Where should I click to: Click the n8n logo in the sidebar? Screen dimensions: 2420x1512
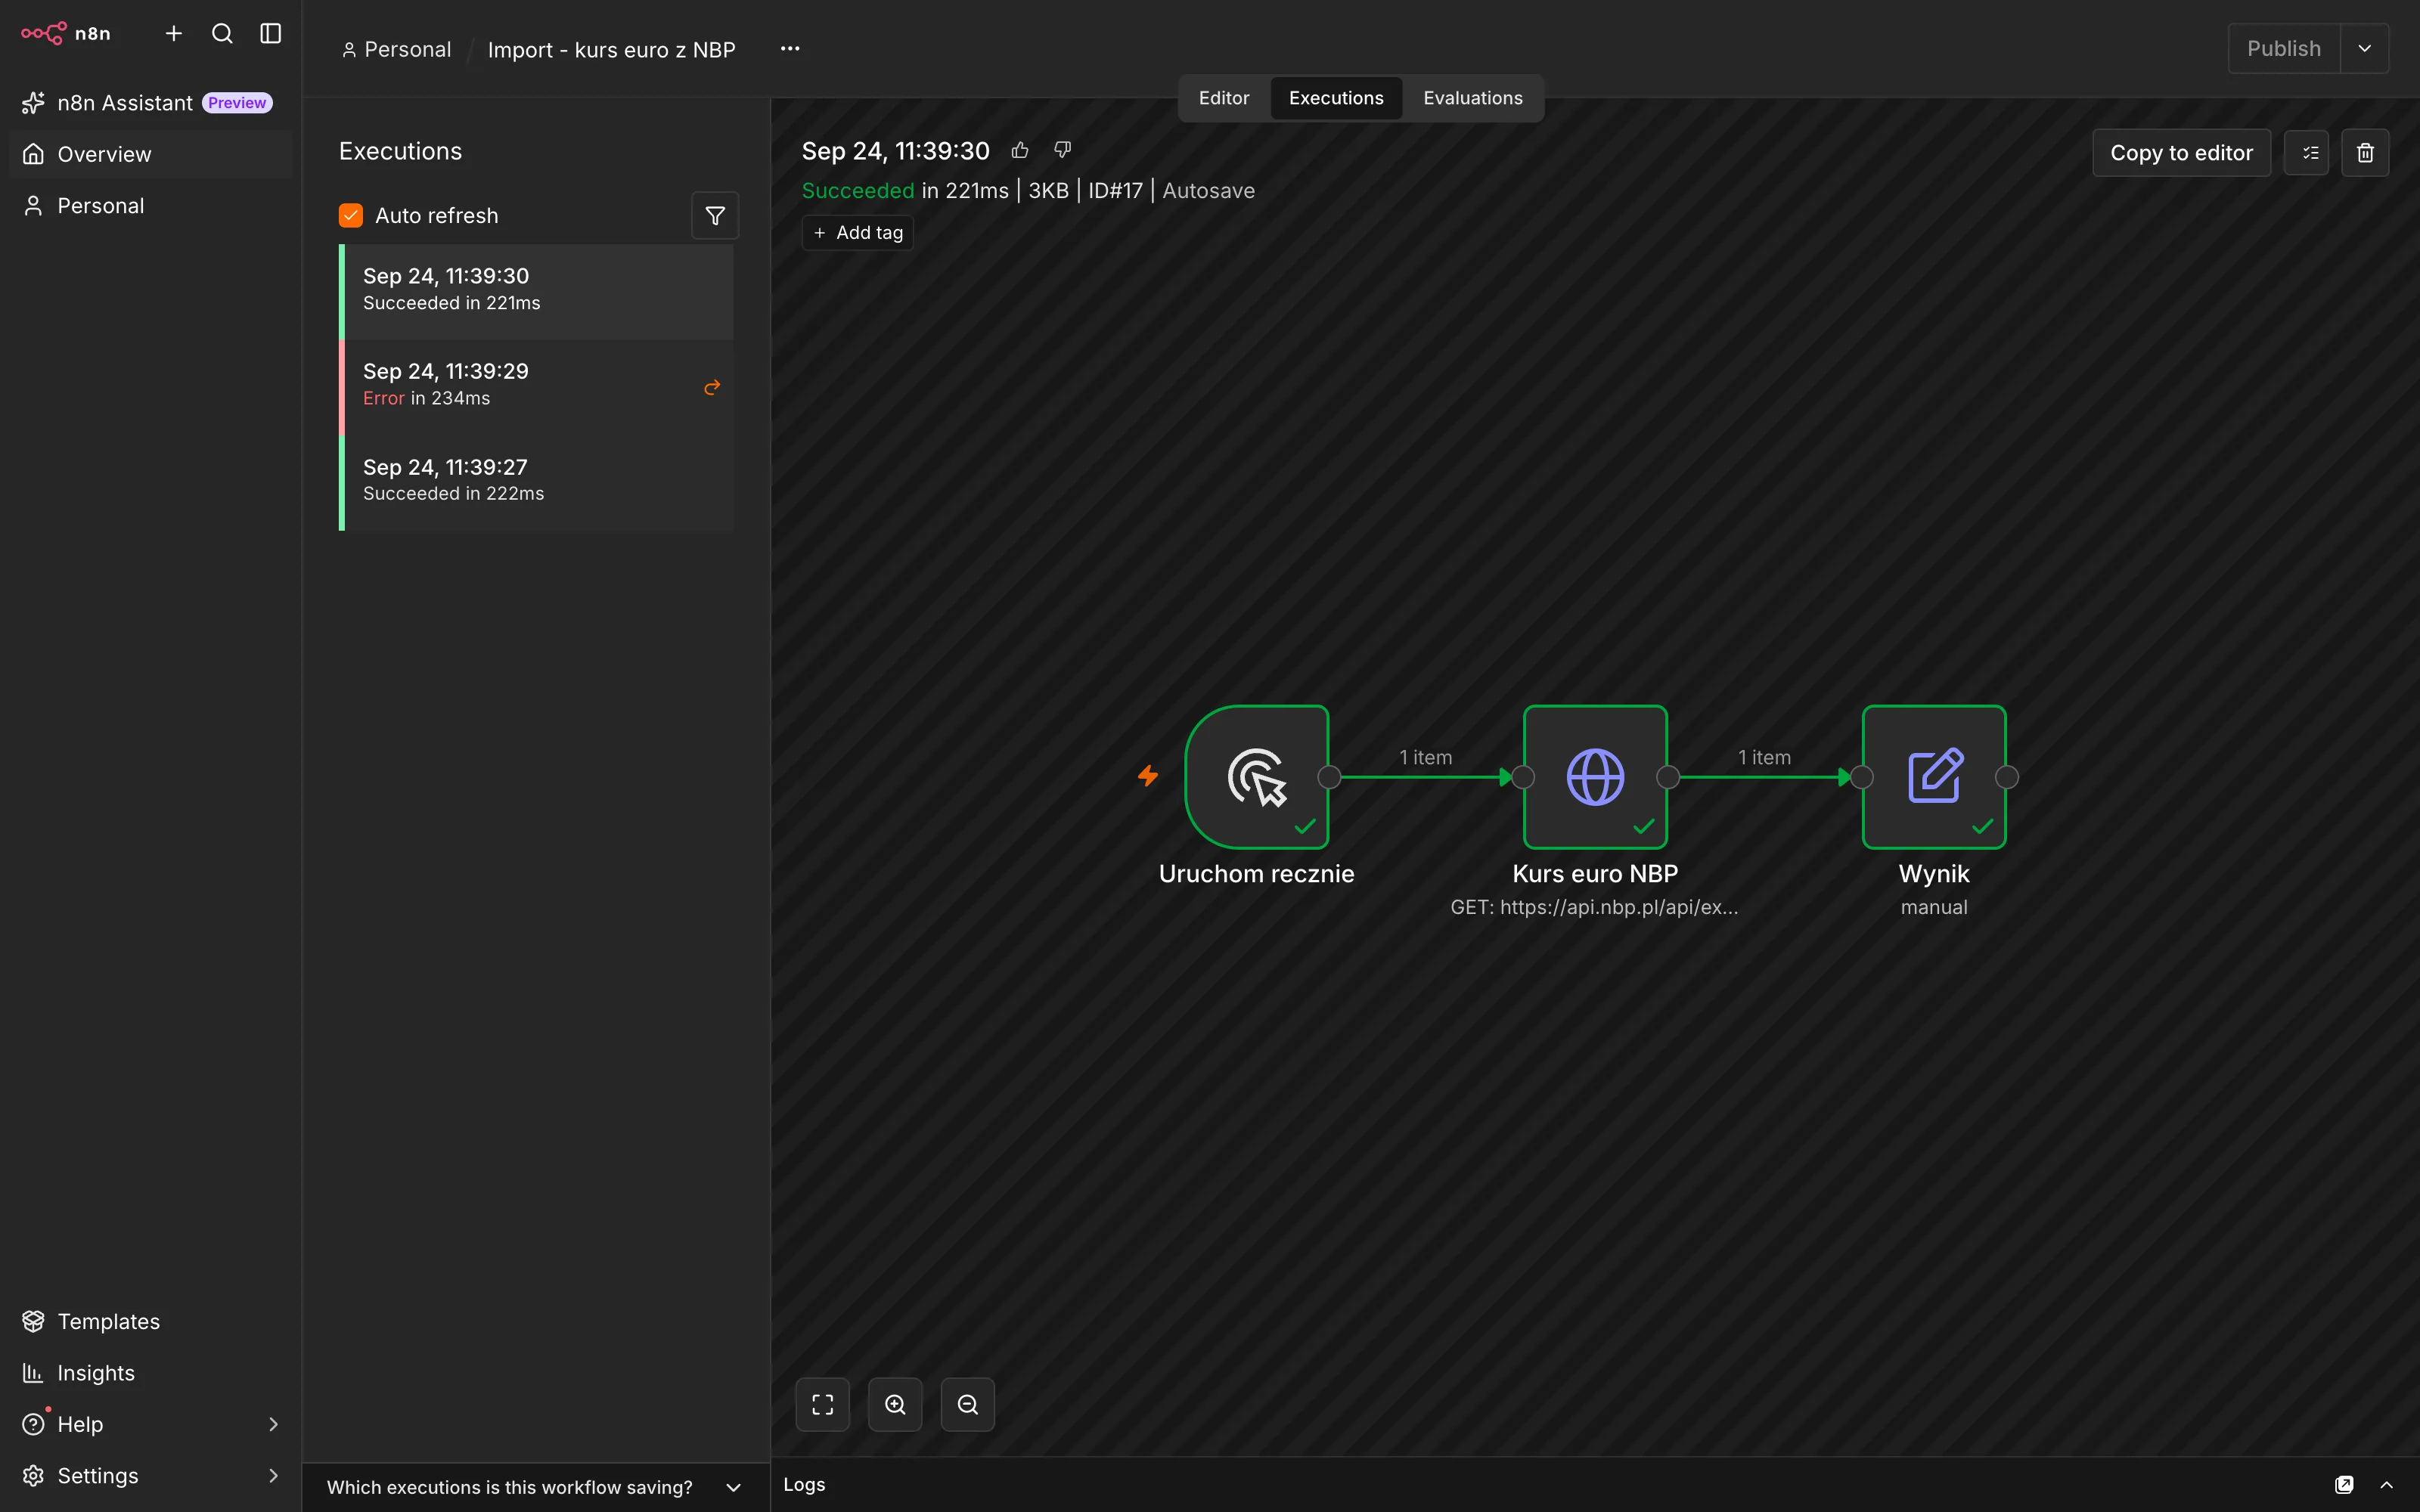[66, 33]
